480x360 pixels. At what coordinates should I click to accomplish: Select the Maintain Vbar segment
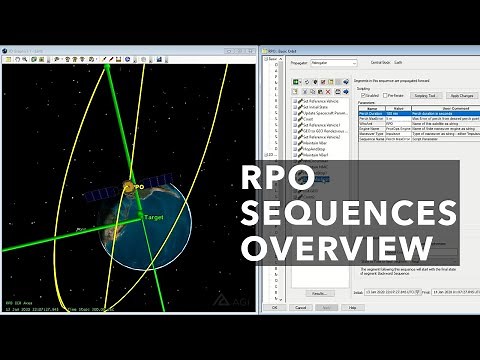[x=314, y=143]
